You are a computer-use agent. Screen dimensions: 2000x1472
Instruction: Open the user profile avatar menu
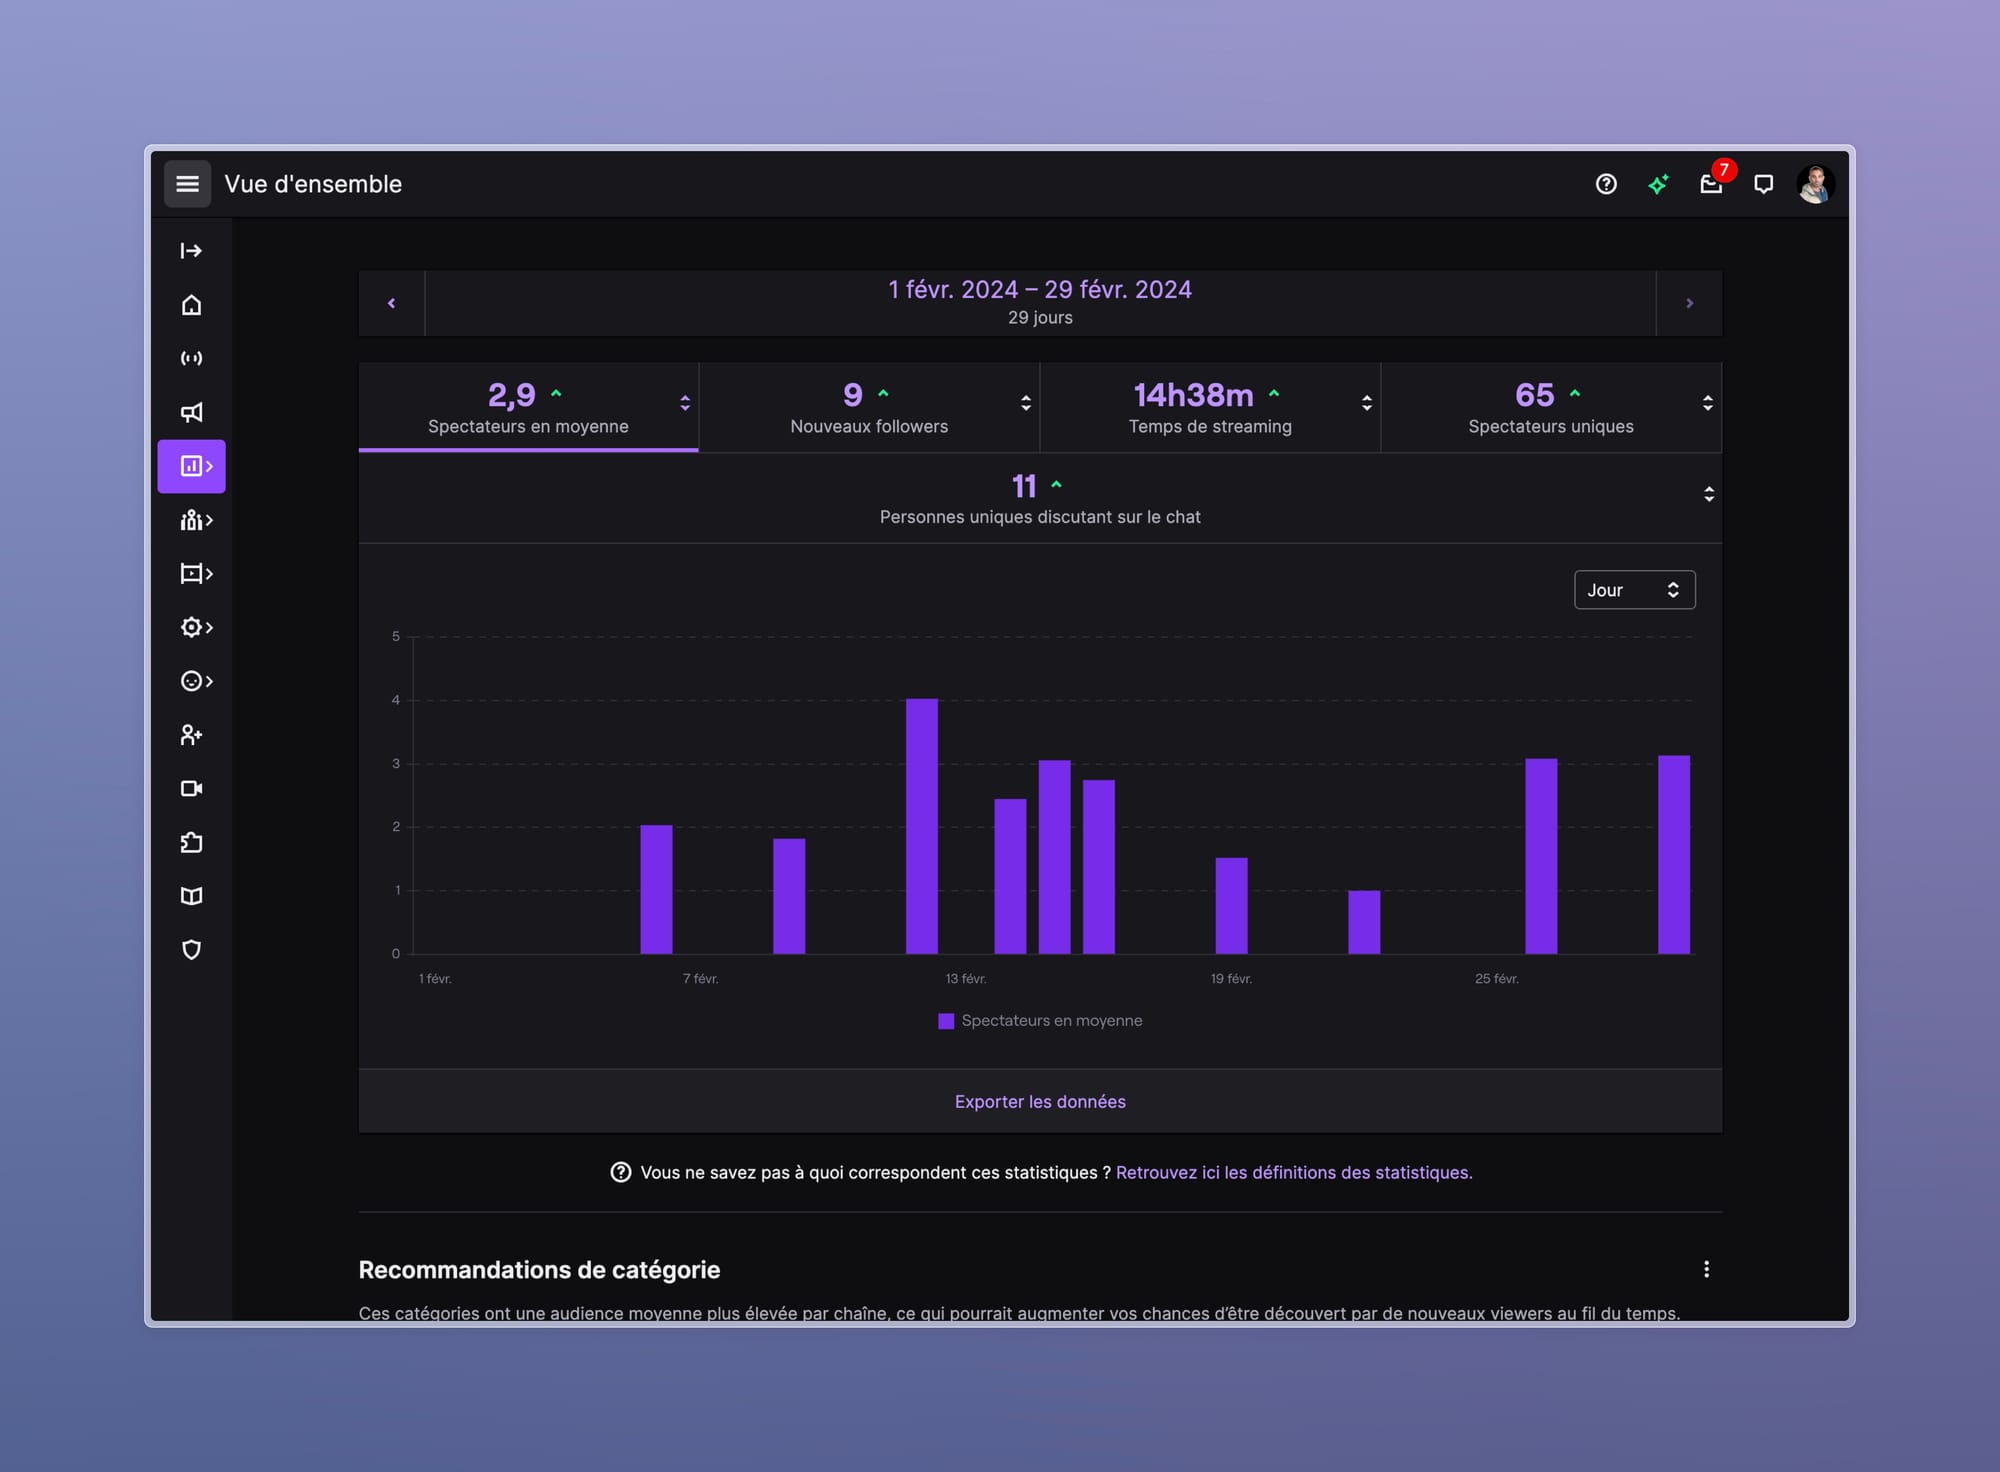[1815, 184]
